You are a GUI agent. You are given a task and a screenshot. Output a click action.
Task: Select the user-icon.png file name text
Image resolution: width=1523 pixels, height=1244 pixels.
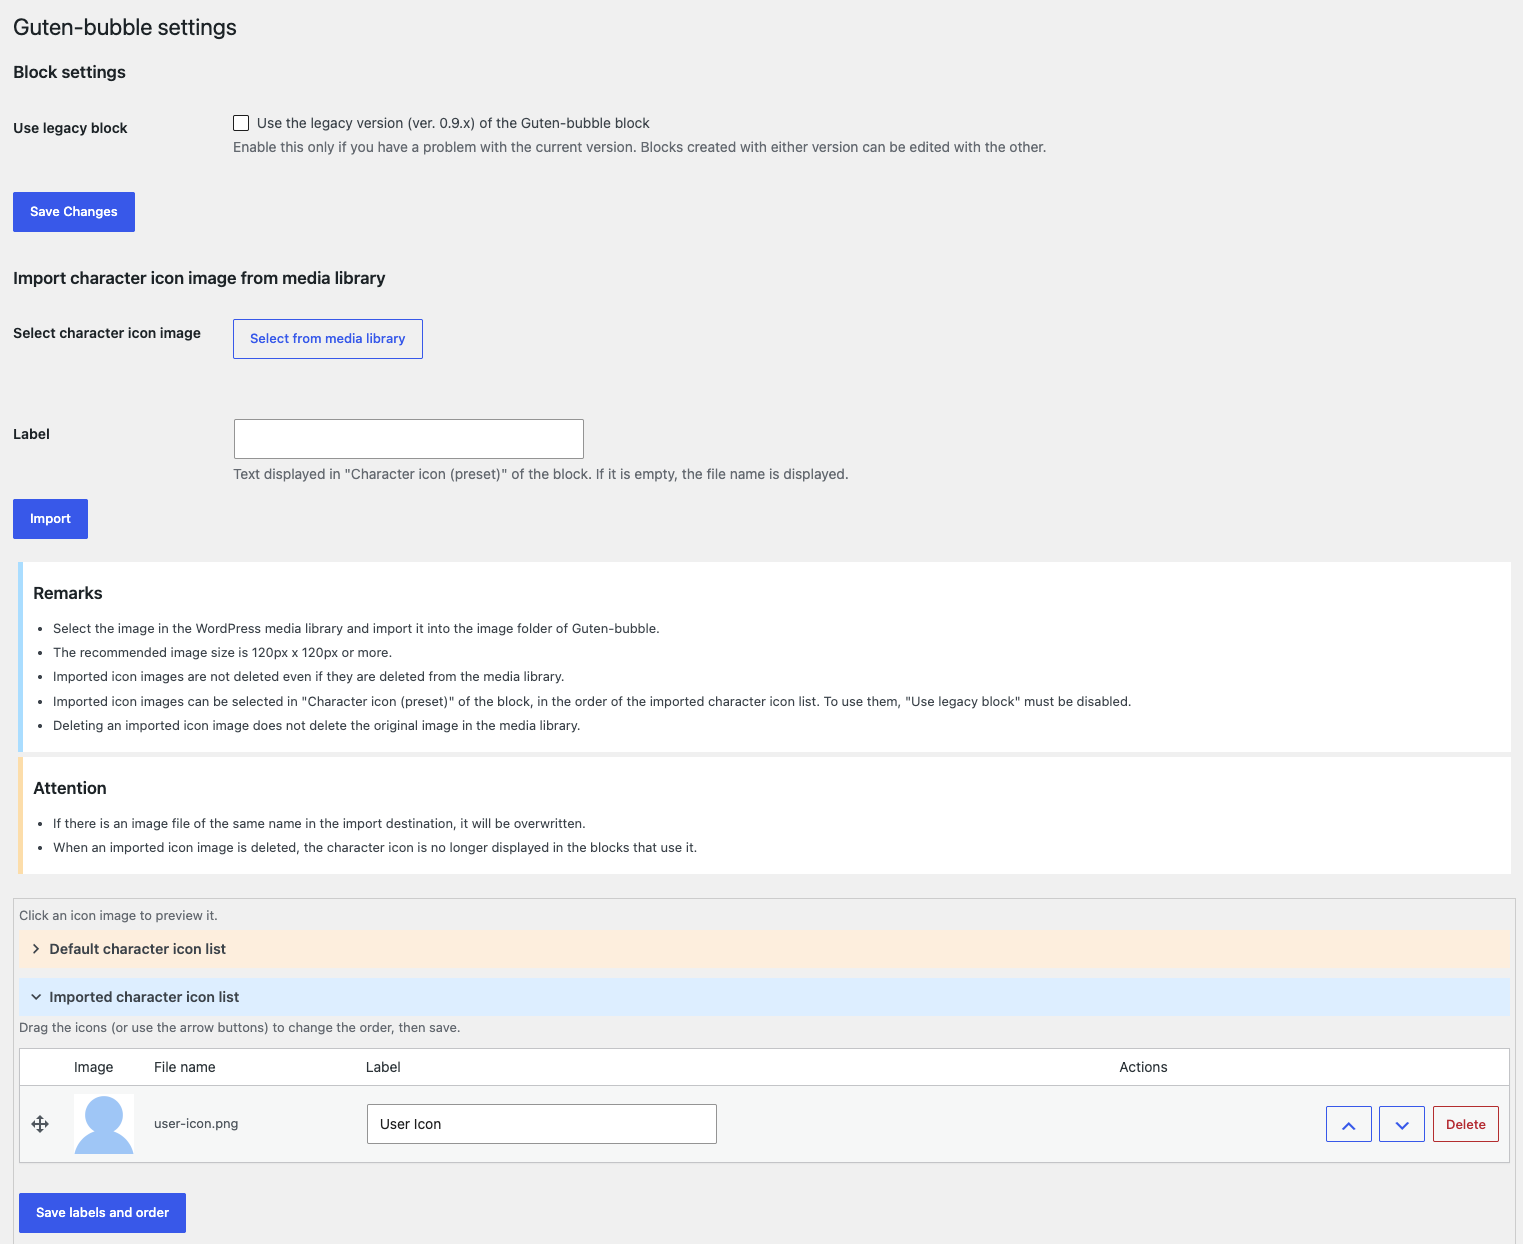pos(196,1124)
